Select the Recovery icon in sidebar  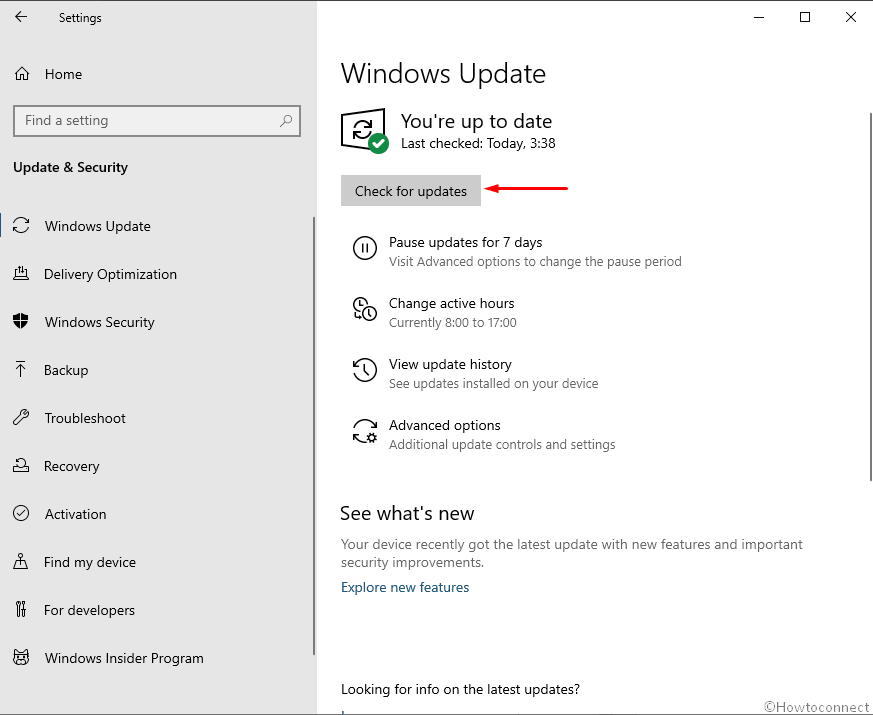[x=21, y=465]
